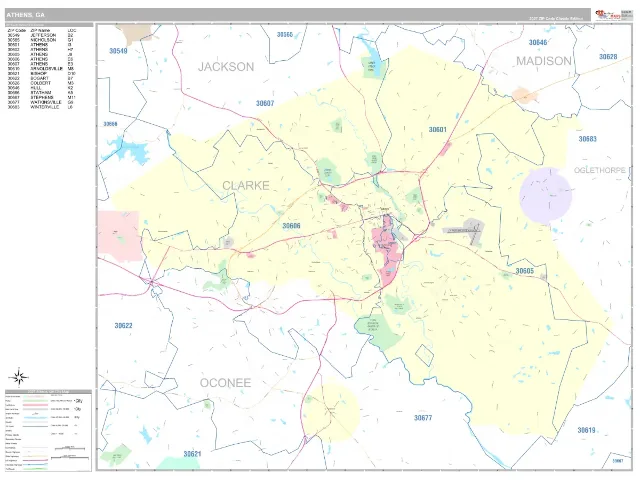
Task: Select the MADISON county label
Action: tap(544, 61)
